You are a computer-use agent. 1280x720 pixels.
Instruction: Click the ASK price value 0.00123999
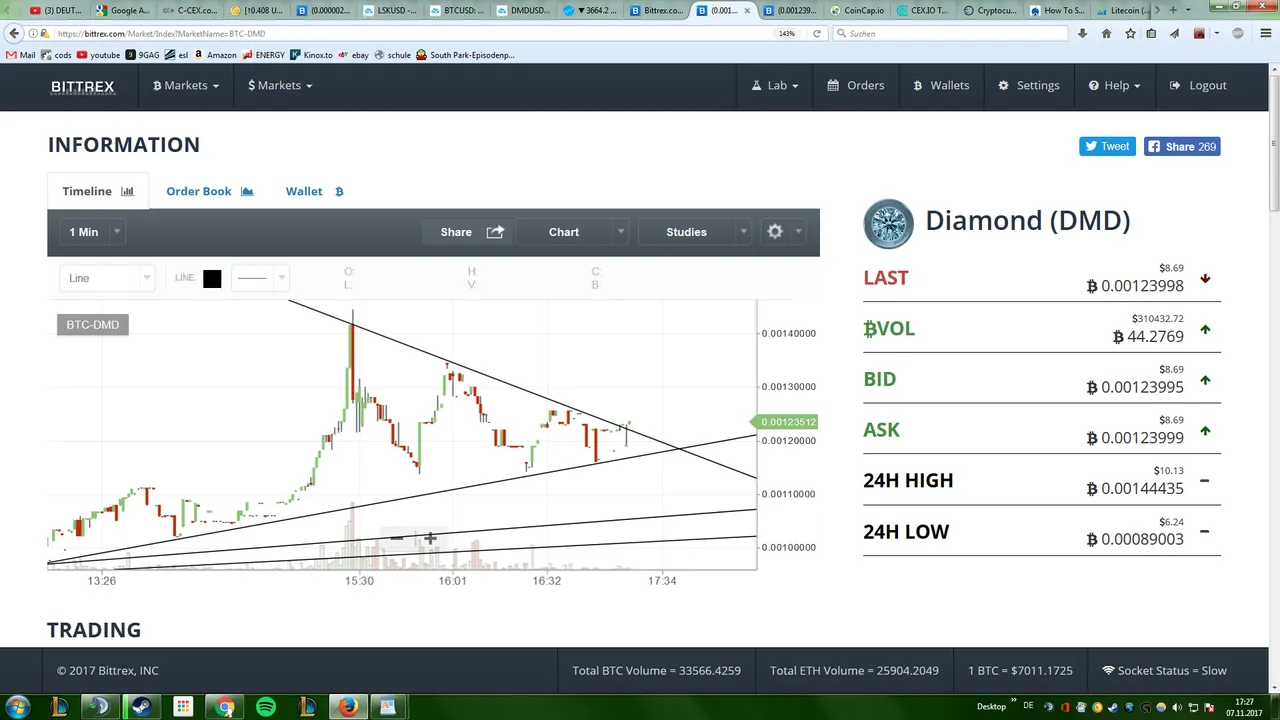(x=1135, y=438)
